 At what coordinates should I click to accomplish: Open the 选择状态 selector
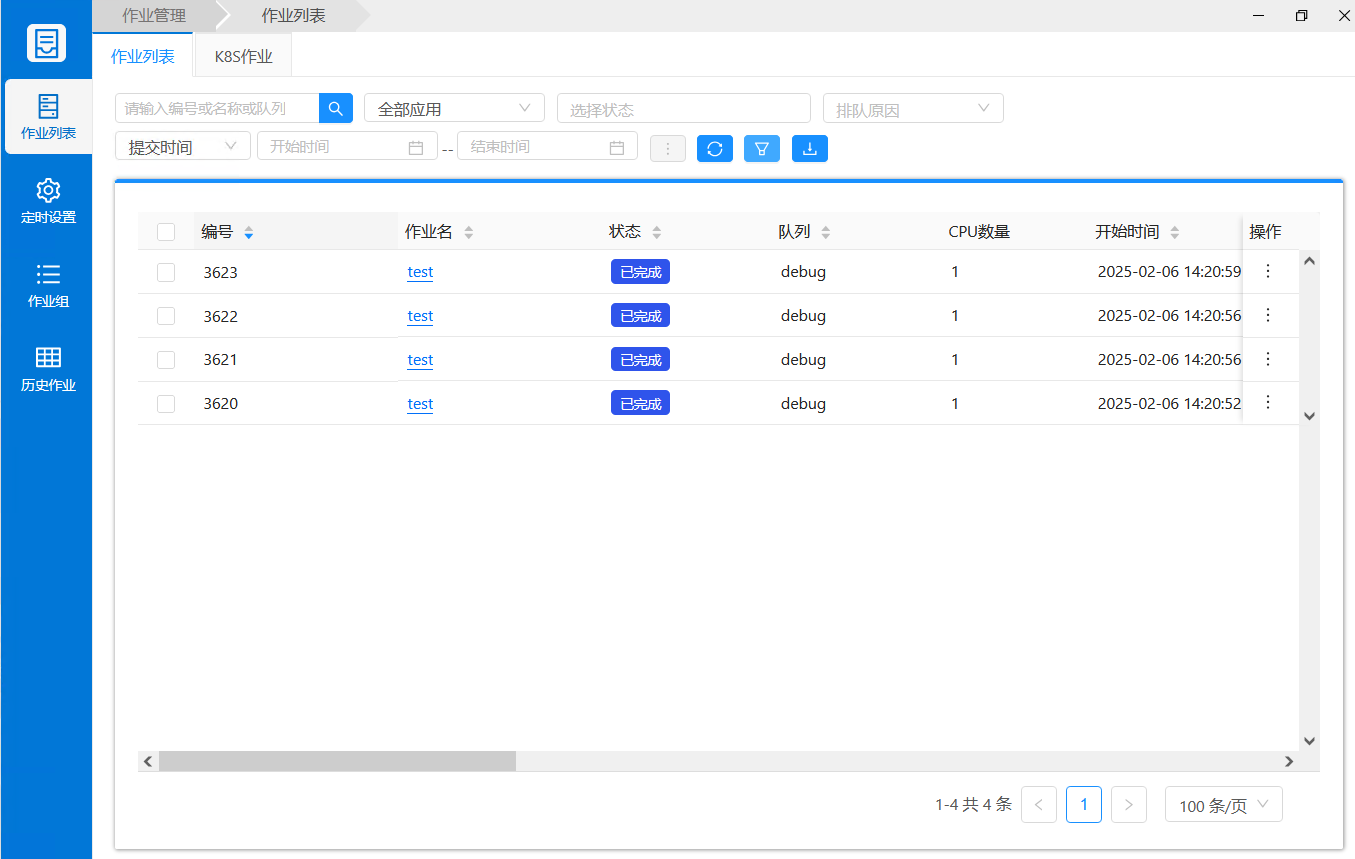[684, 108]
